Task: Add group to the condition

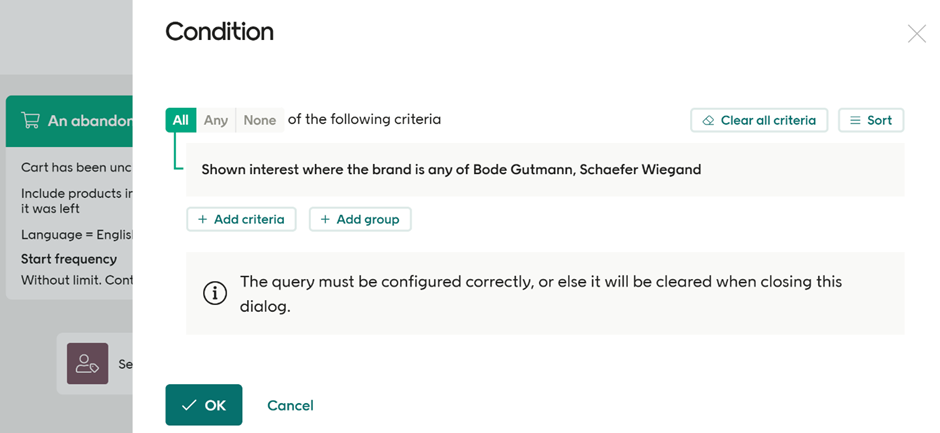Action: (x=360, y=219)
